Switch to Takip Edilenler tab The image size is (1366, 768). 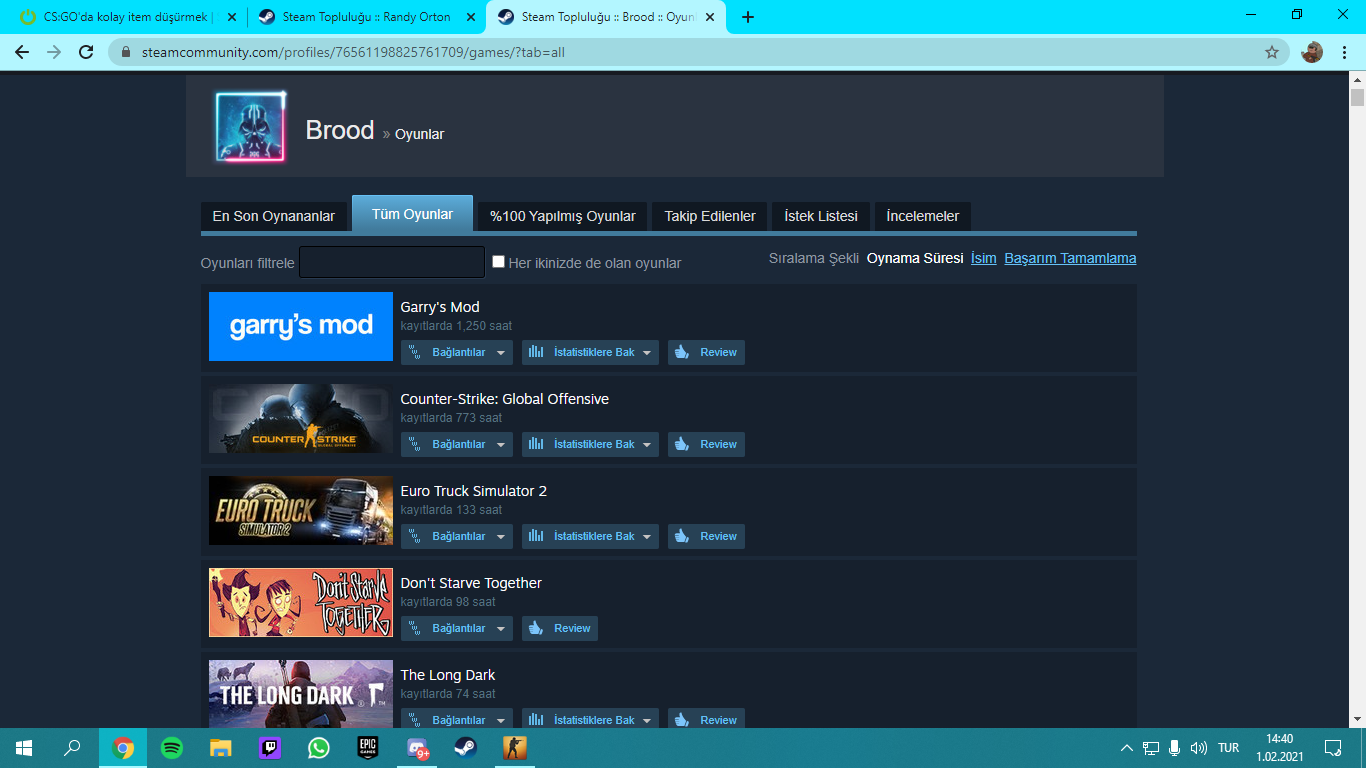tap(710, 216)
